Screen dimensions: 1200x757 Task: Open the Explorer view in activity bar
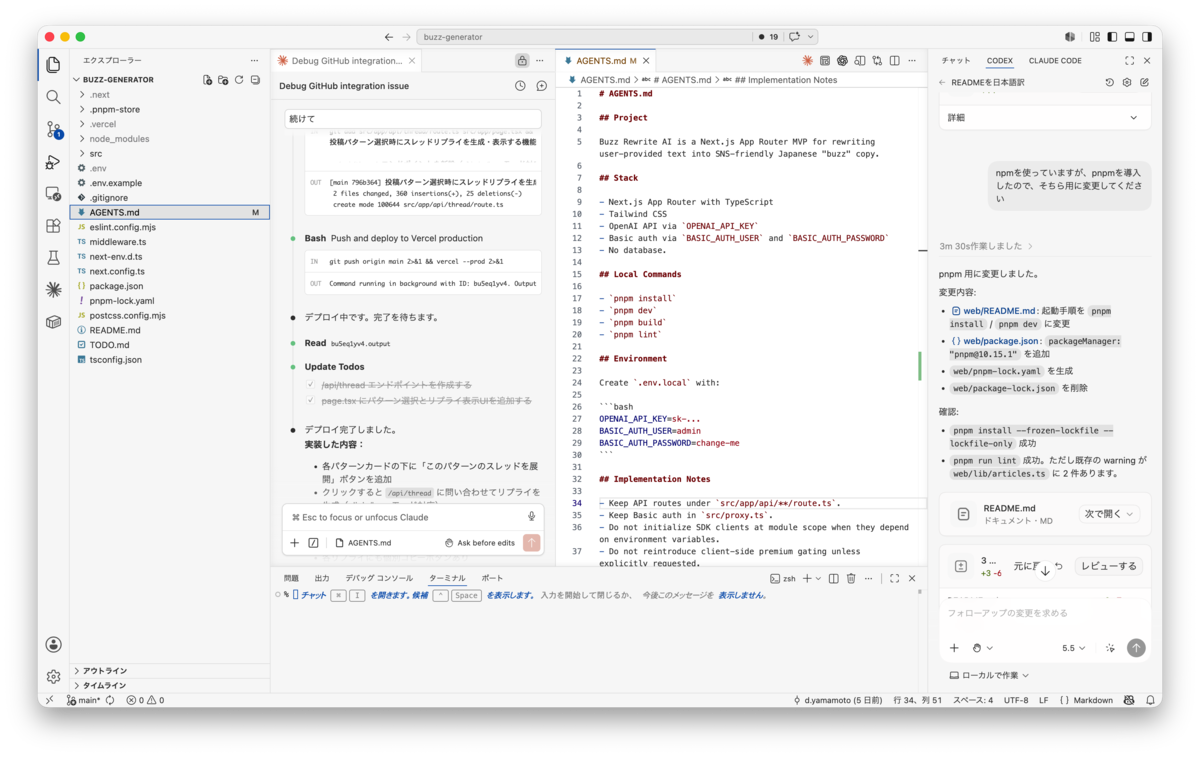[54, 65]
